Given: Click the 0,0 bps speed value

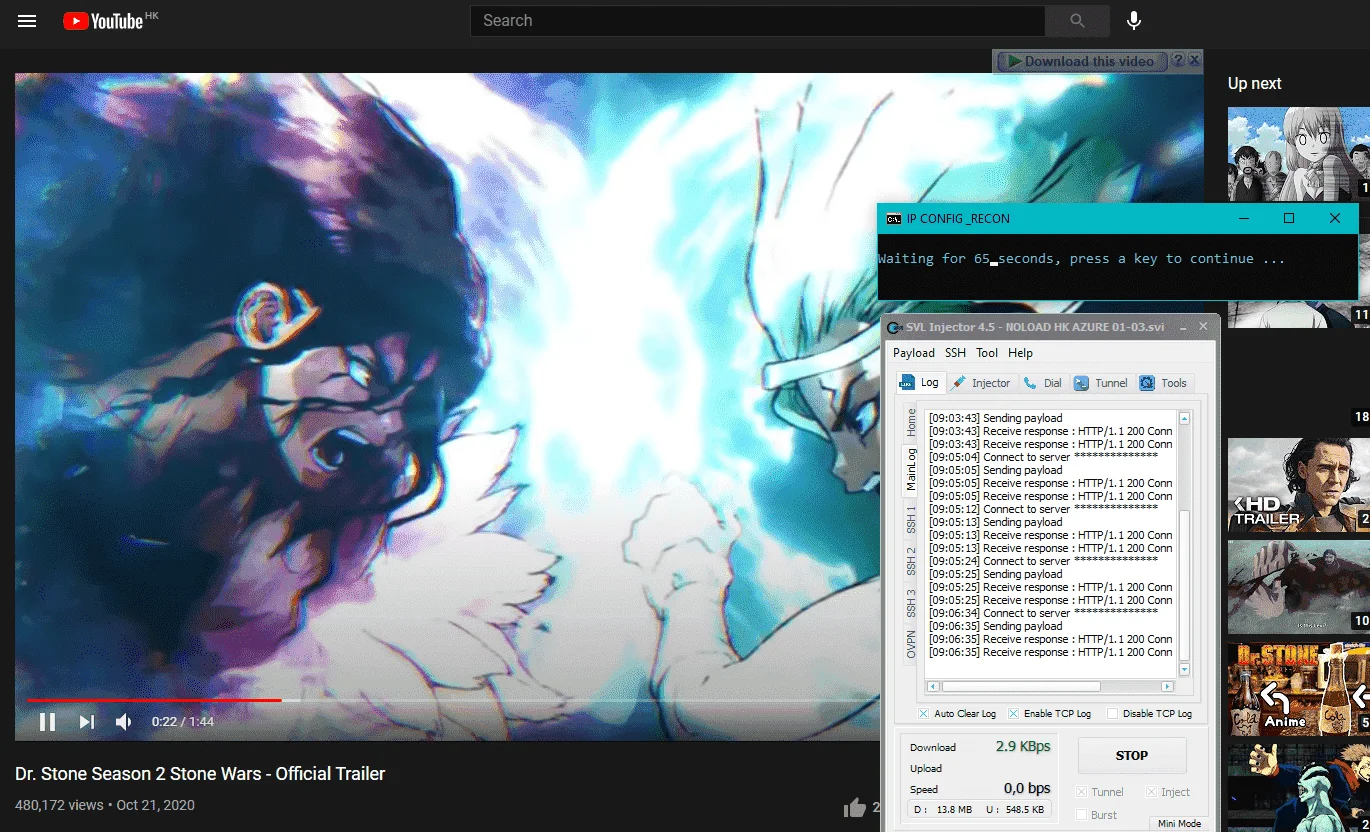Looking at the screenshot, I should 1027,789.
